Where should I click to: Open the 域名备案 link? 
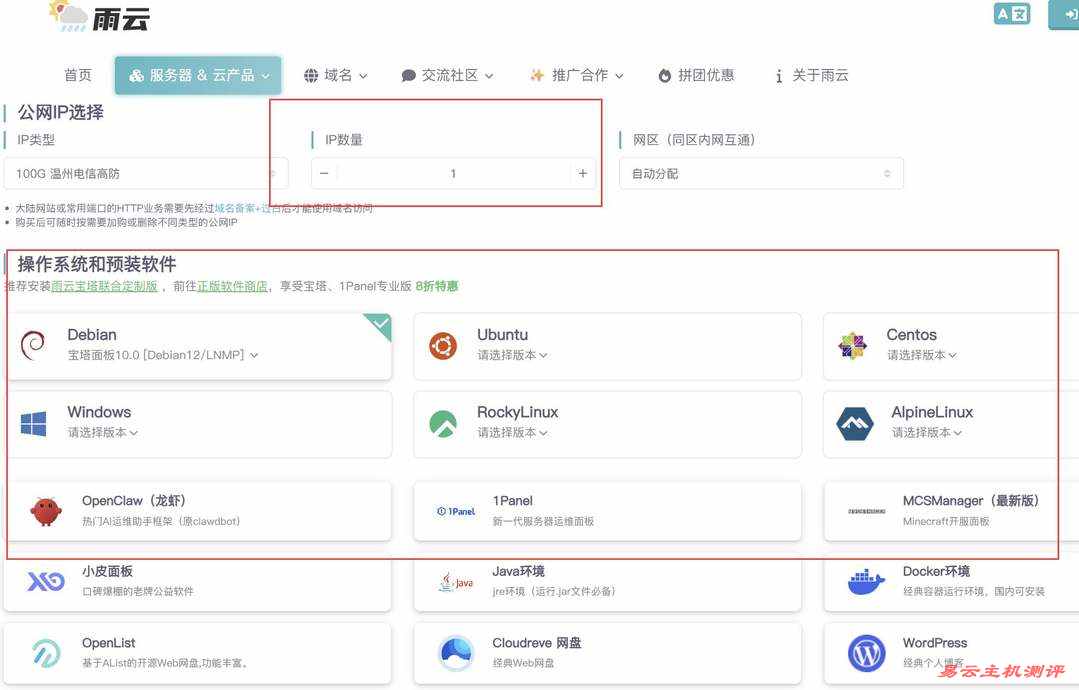click(234, 208)
